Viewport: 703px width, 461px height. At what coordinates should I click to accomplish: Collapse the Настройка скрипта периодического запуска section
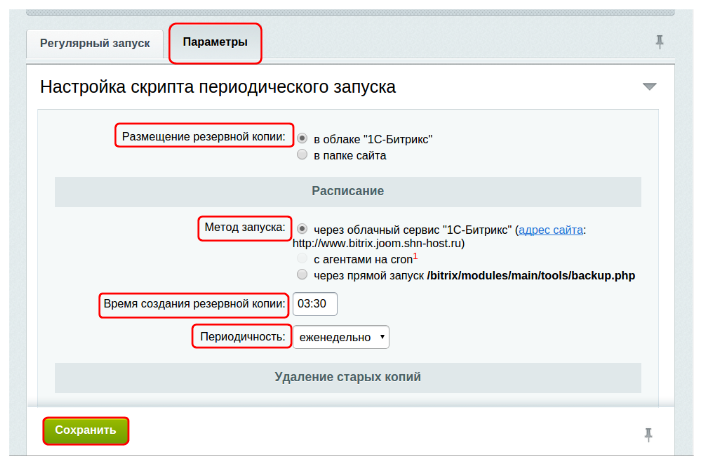click(x=649, y=87)
